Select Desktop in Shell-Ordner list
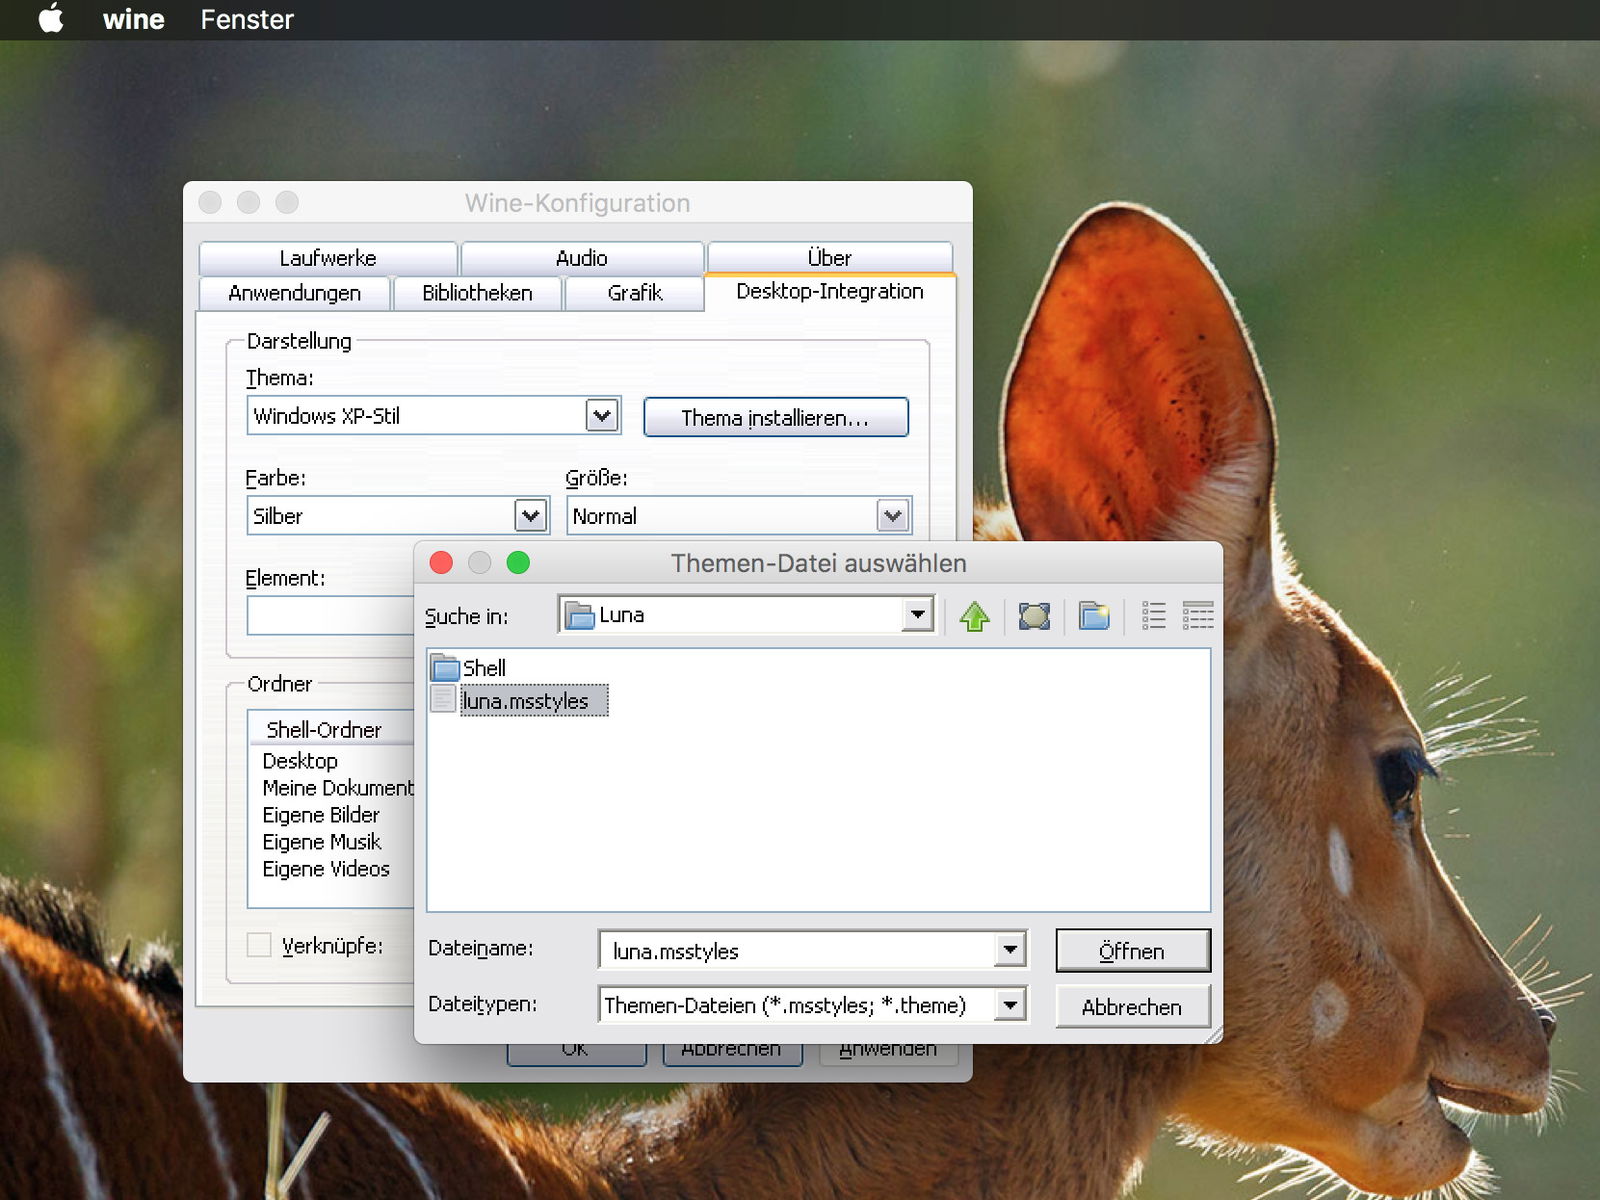Viewport: 1600px width, 1200px height. tap(300, 761)
